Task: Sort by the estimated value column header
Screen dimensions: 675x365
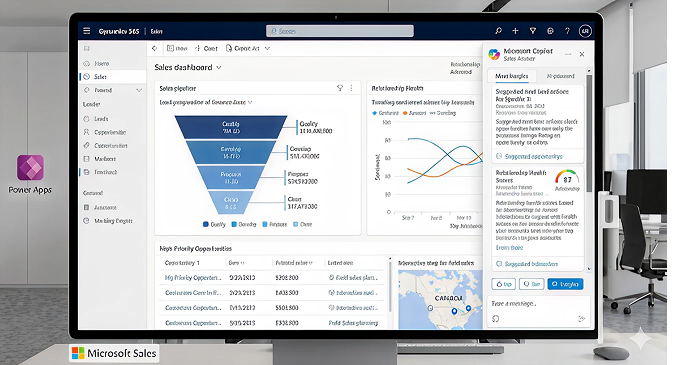Action: click(294, 263)
